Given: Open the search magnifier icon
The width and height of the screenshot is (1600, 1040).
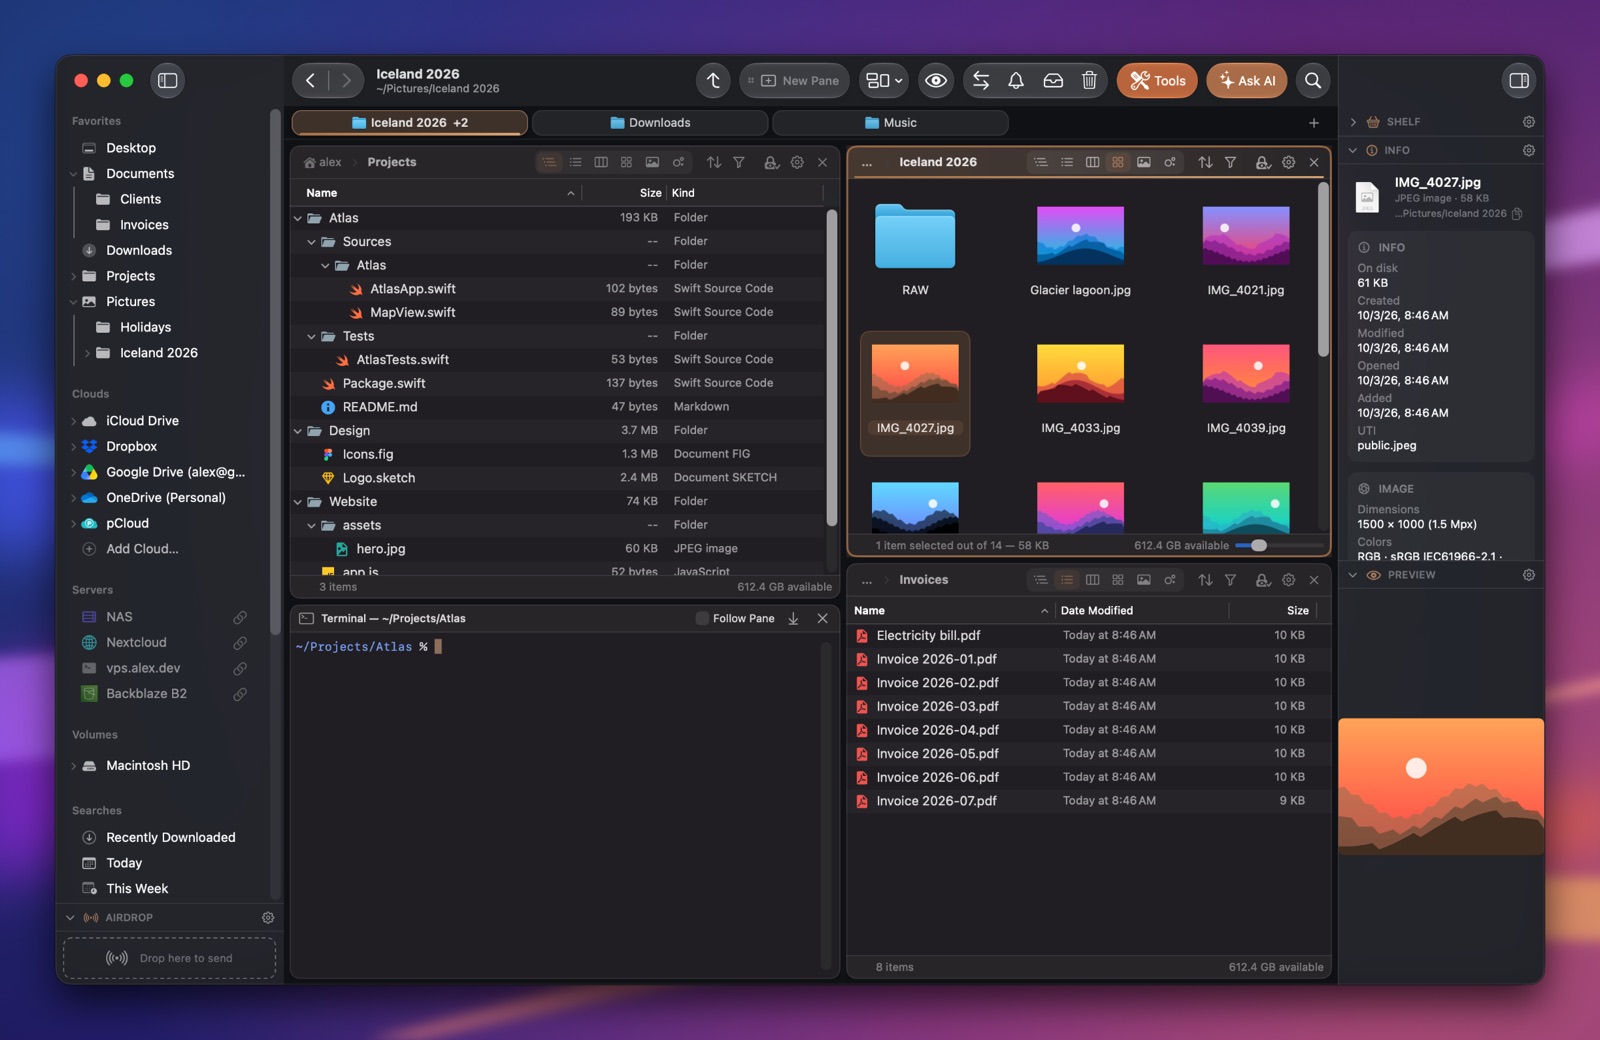Looking at the screenshot, I should pyautogui.click(x=1313, y=81).
